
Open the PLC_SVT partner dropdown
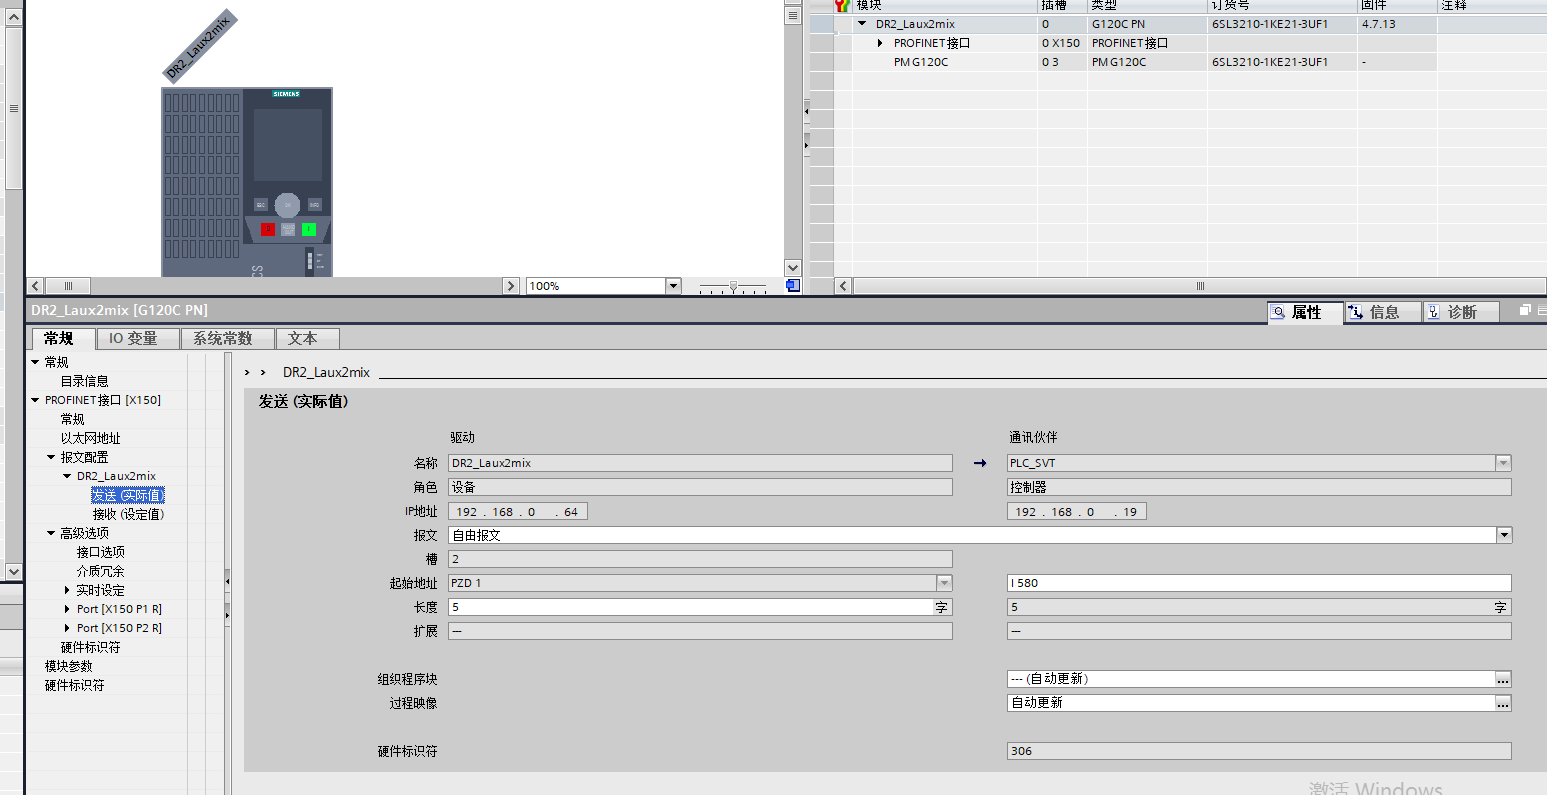pos(1503,463)
